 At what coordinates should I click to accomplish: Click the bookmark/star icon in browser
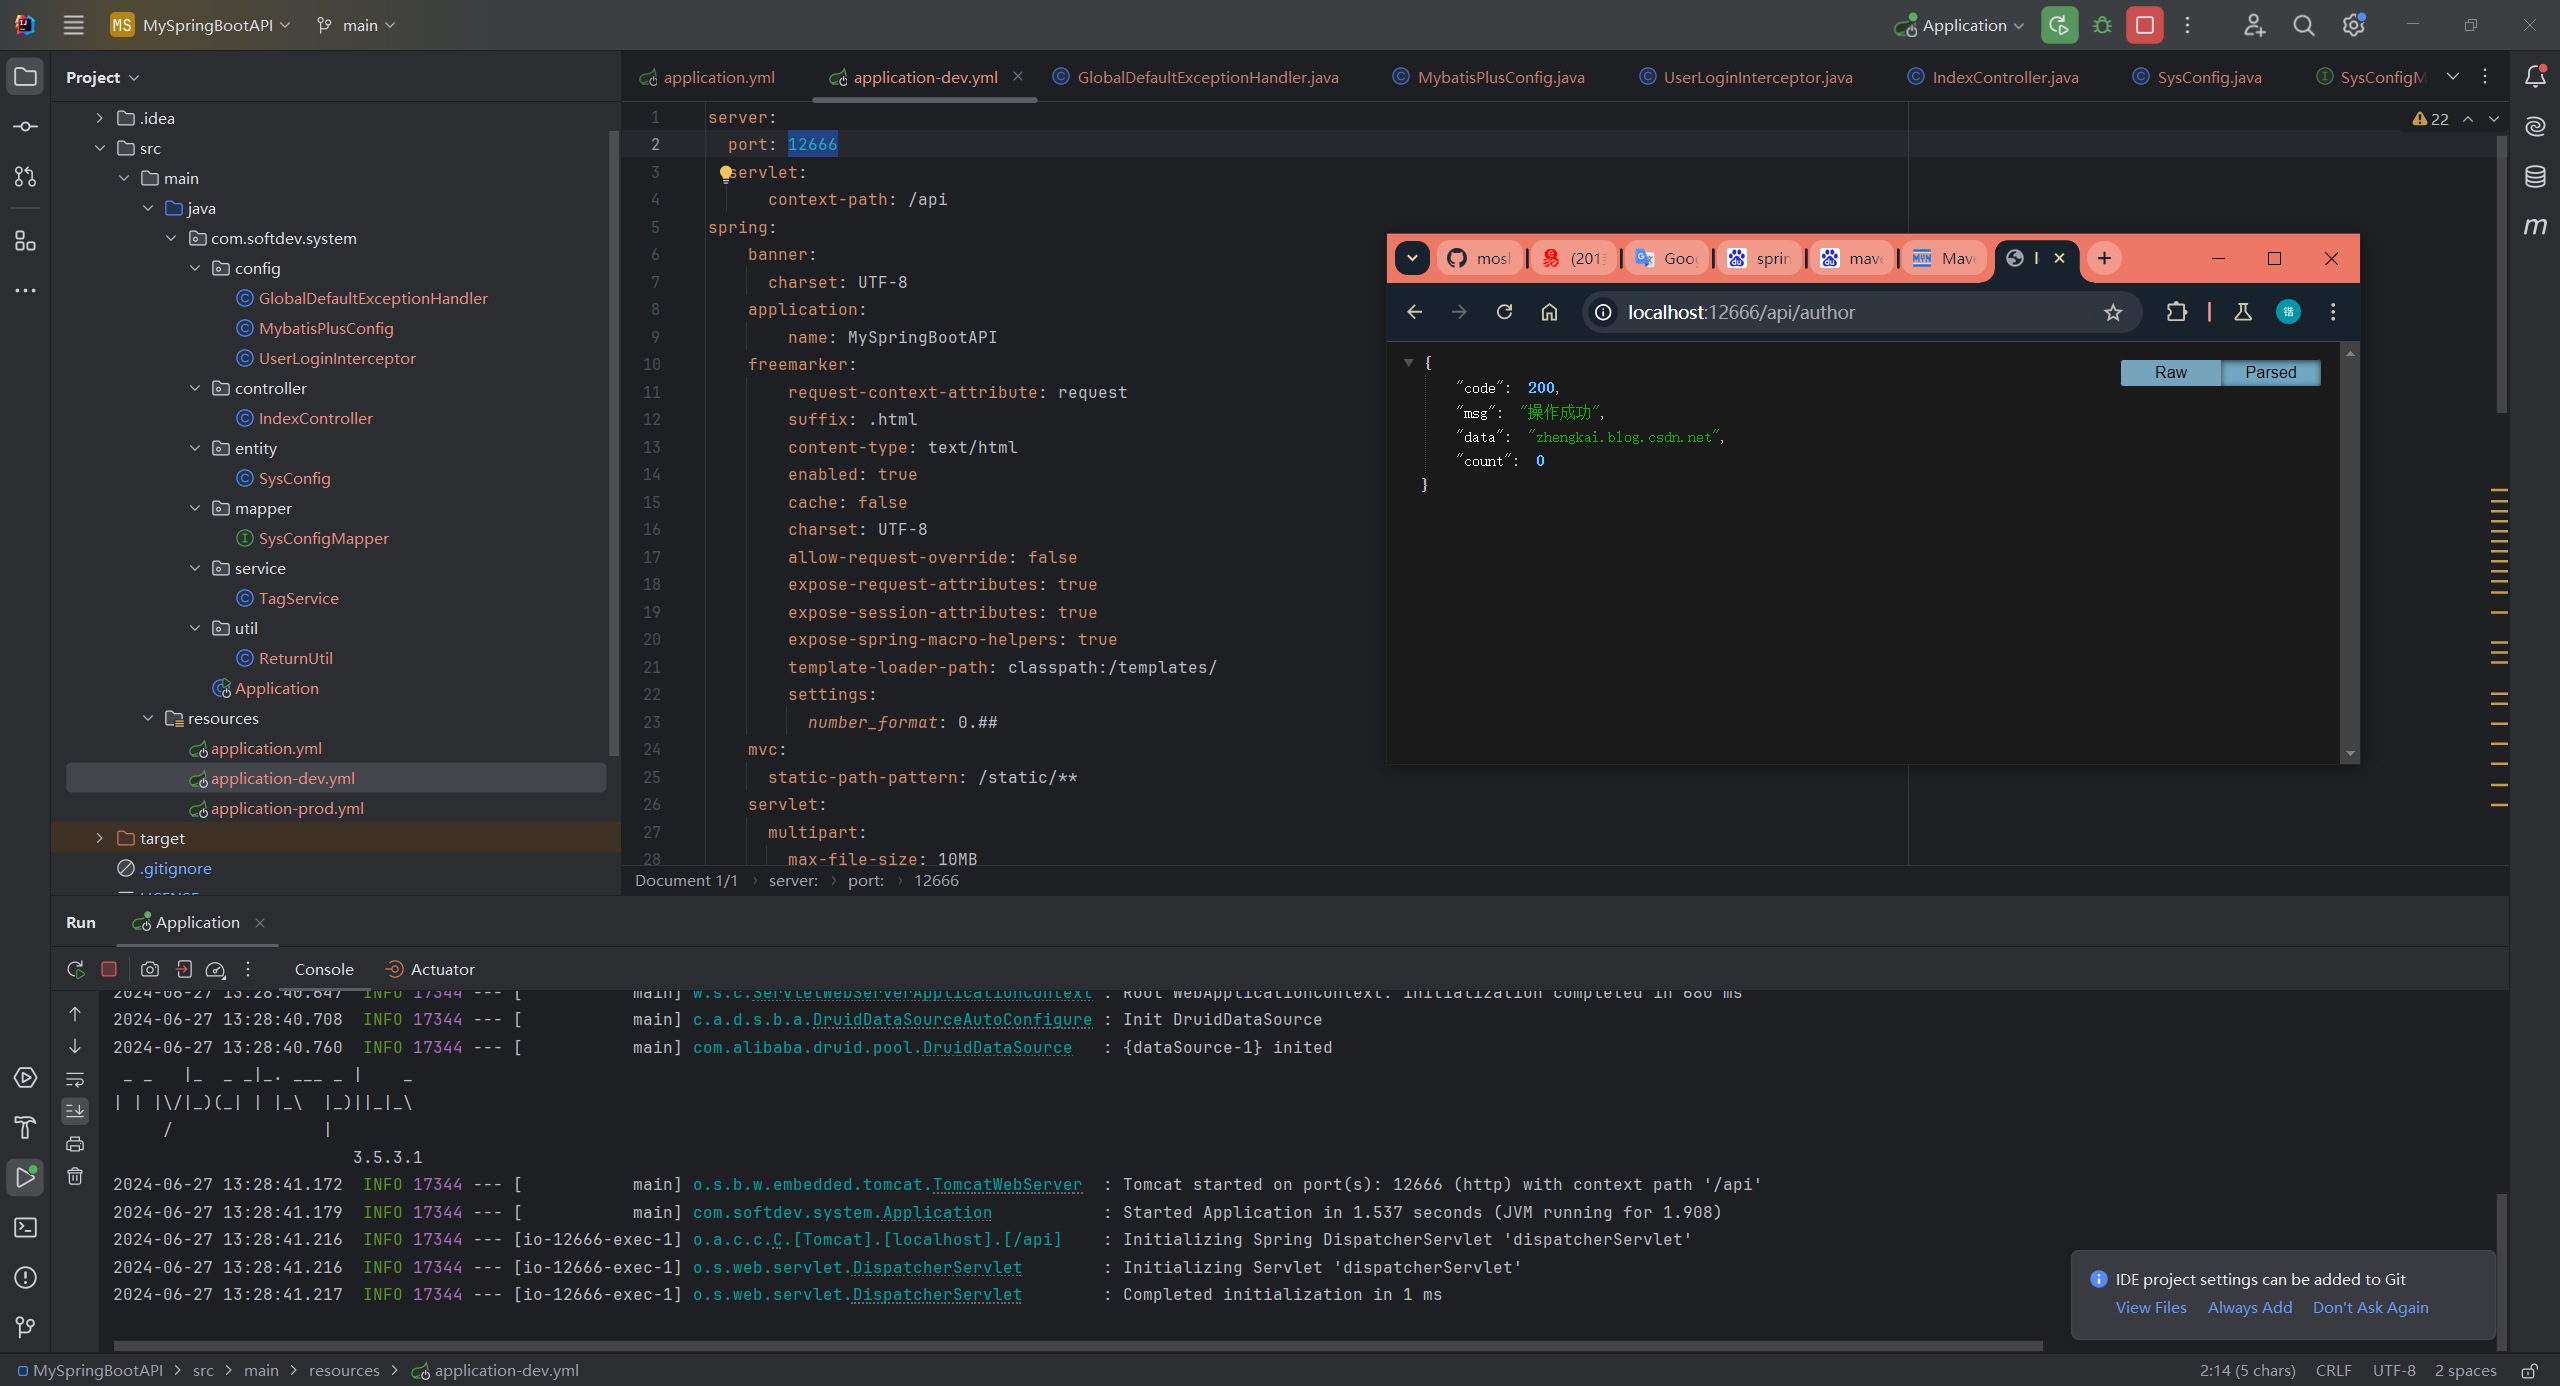click(2113, 311)
